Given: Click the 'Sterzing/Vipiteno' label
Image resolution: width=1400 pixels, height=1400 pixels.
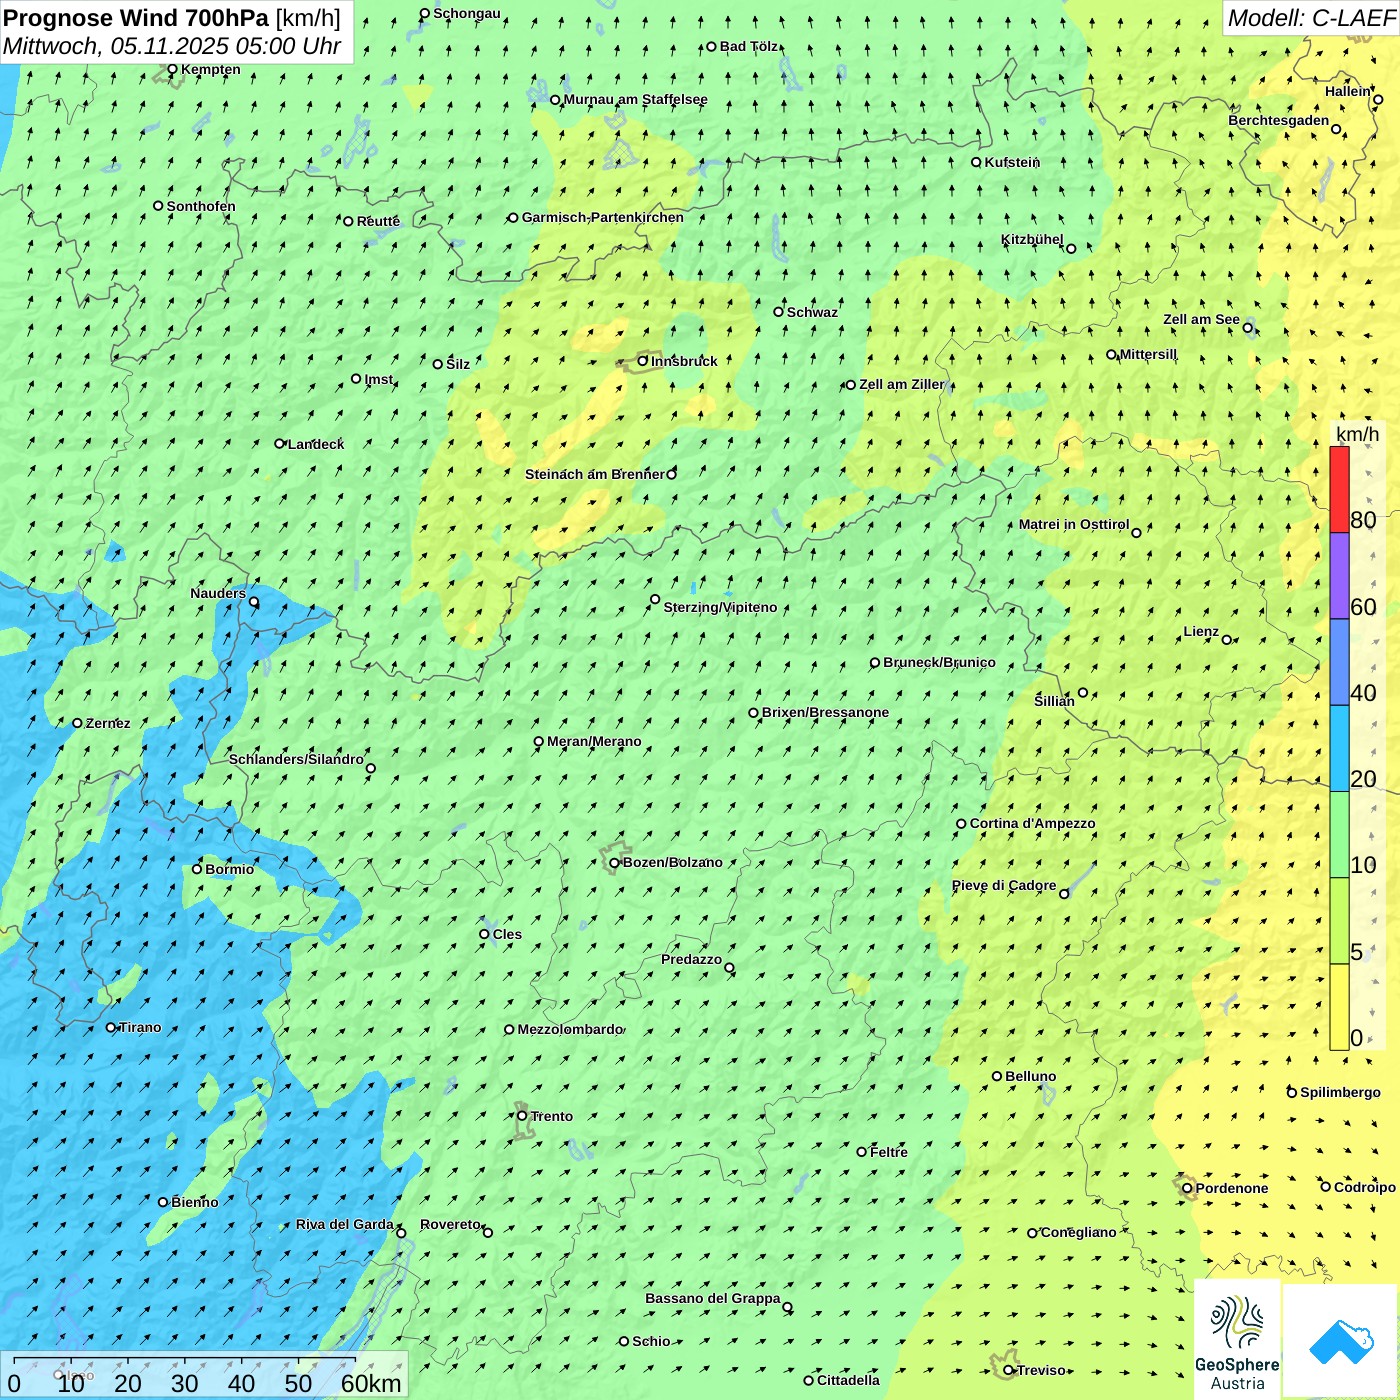Looking at the screenshot, I should (x=720, y=607).
